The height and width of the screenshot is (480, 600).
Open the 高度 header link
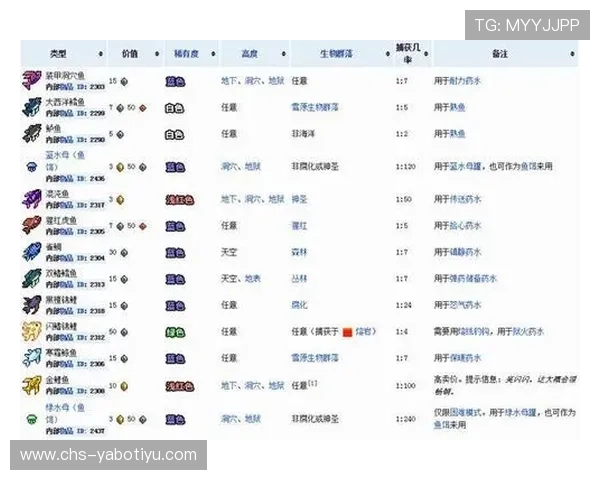(x=249, y=54)
